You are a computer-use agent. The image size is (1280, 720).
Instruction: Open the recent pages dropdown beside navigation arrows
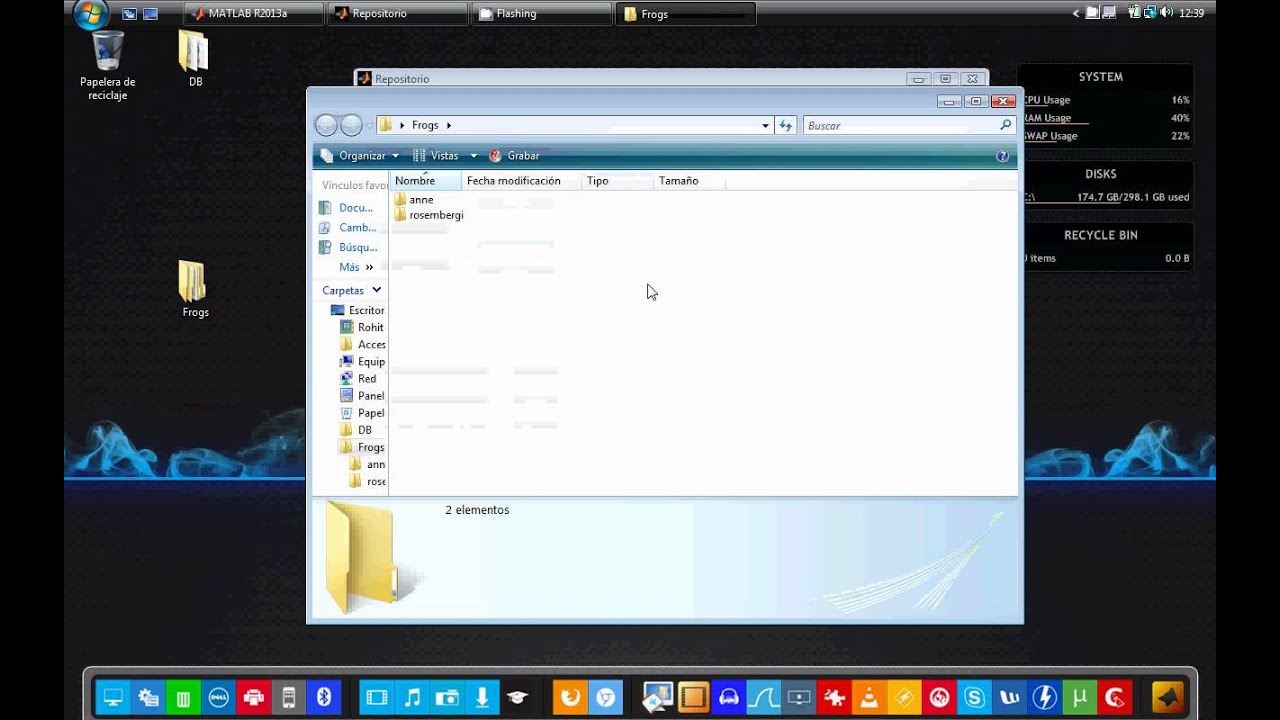(369, 126)
